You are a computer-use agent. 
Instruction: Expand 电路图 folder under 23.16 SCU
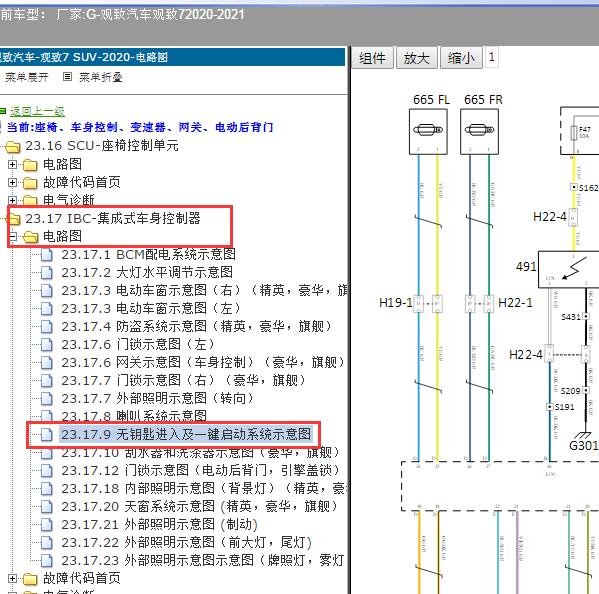point(13,164)
